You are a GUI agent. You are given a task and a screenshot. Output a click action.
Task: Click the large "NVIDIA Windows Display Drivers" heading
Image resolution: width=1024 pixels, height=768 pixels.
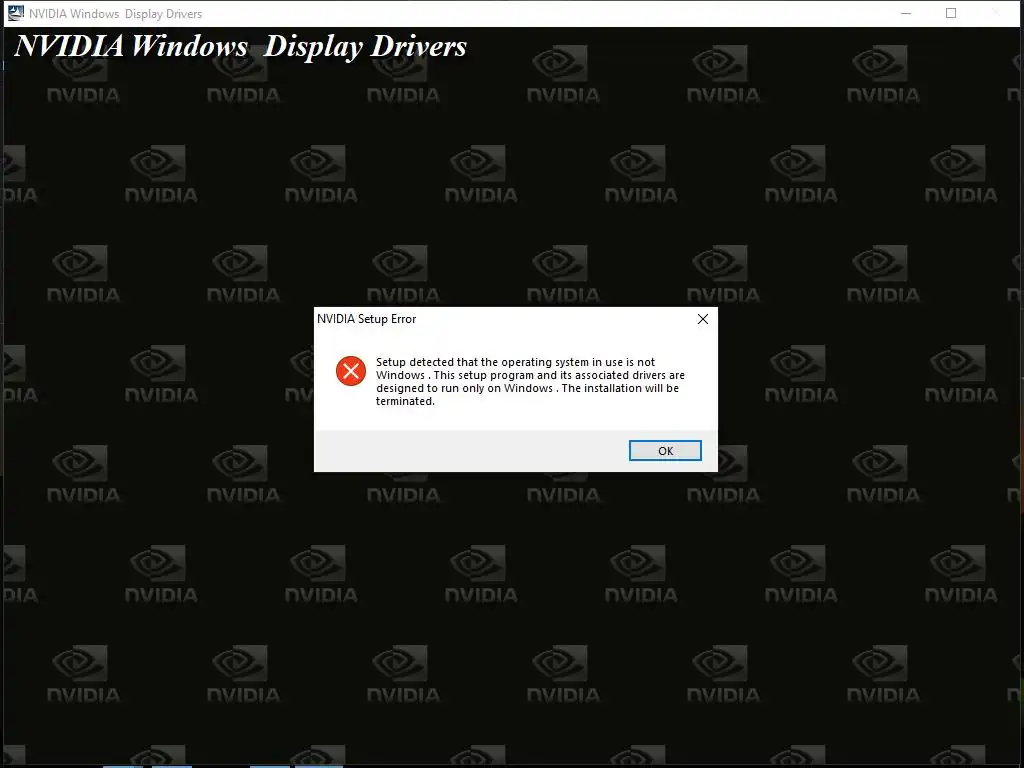(x=240, y=46)
